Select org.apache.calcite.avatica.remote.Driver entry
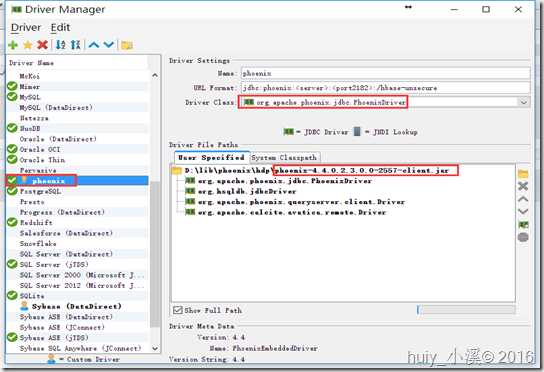This screenshot has height=372, width=544. tap(291, 212)
